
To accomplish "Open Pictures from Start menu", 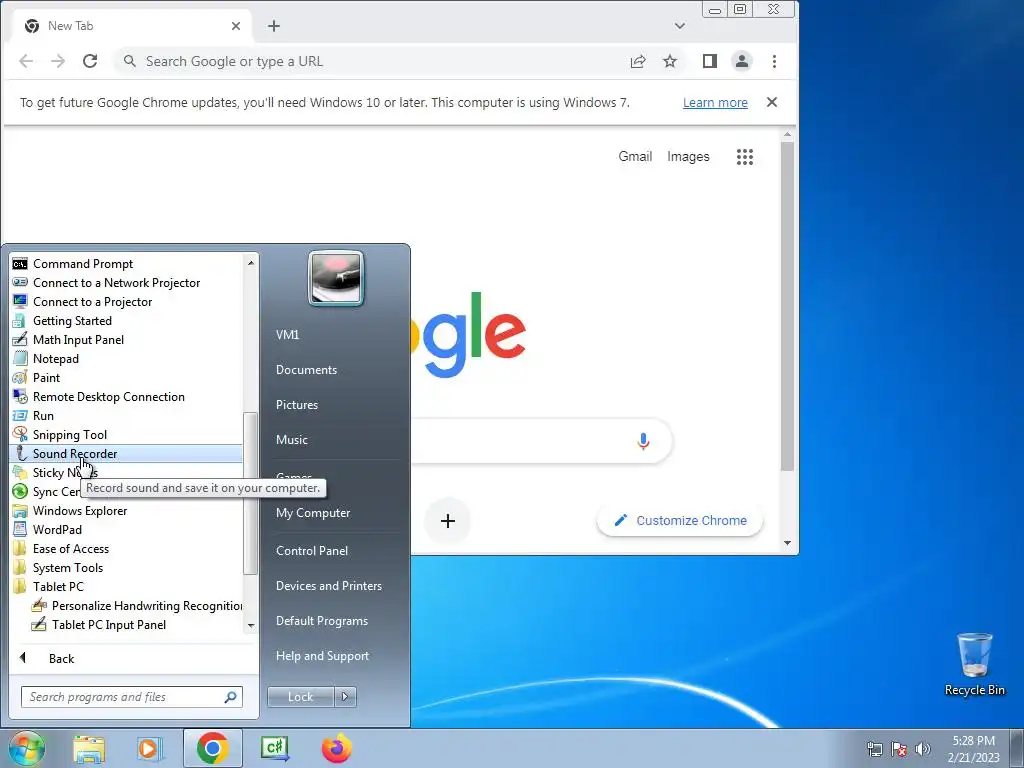I will [x=297, y=405].
